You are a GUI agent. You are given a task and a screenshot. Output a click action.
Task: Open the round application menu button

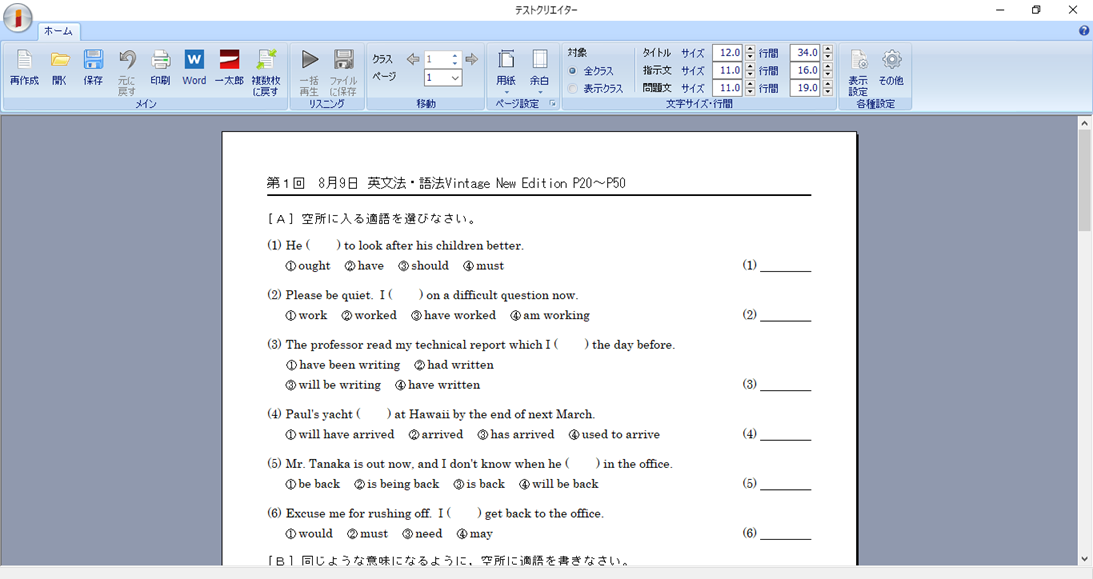click(17, 17)
